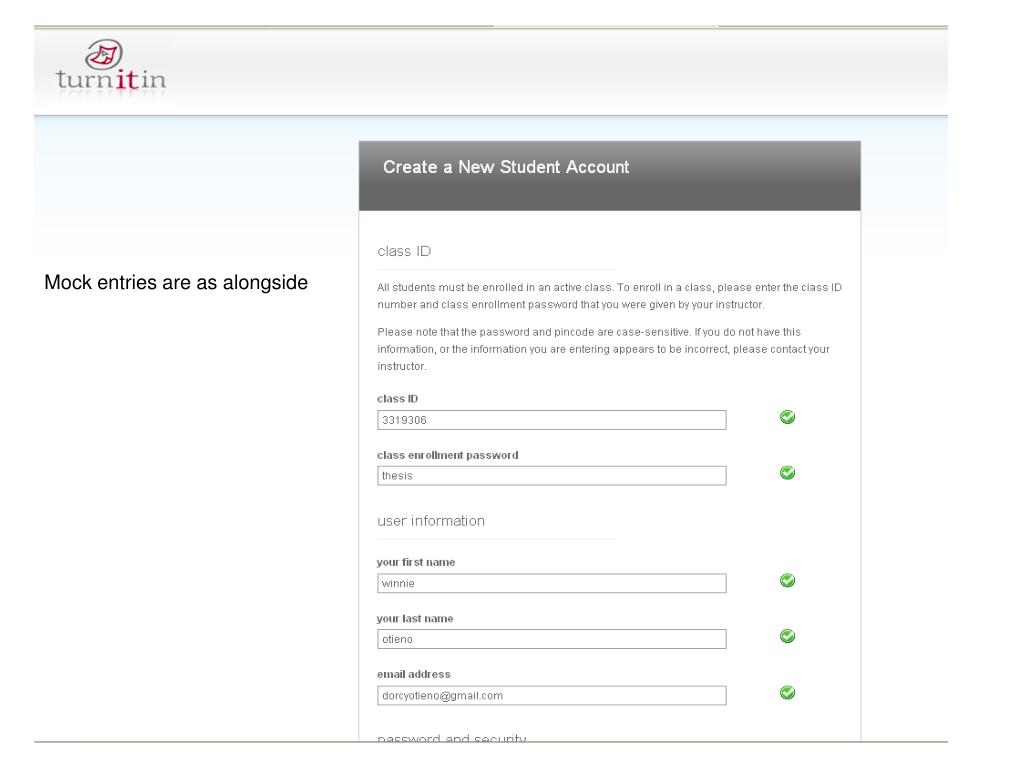Click the 'password and security' section heading
The height and width of the screenshot is (768, 1024).
(451, 738)
